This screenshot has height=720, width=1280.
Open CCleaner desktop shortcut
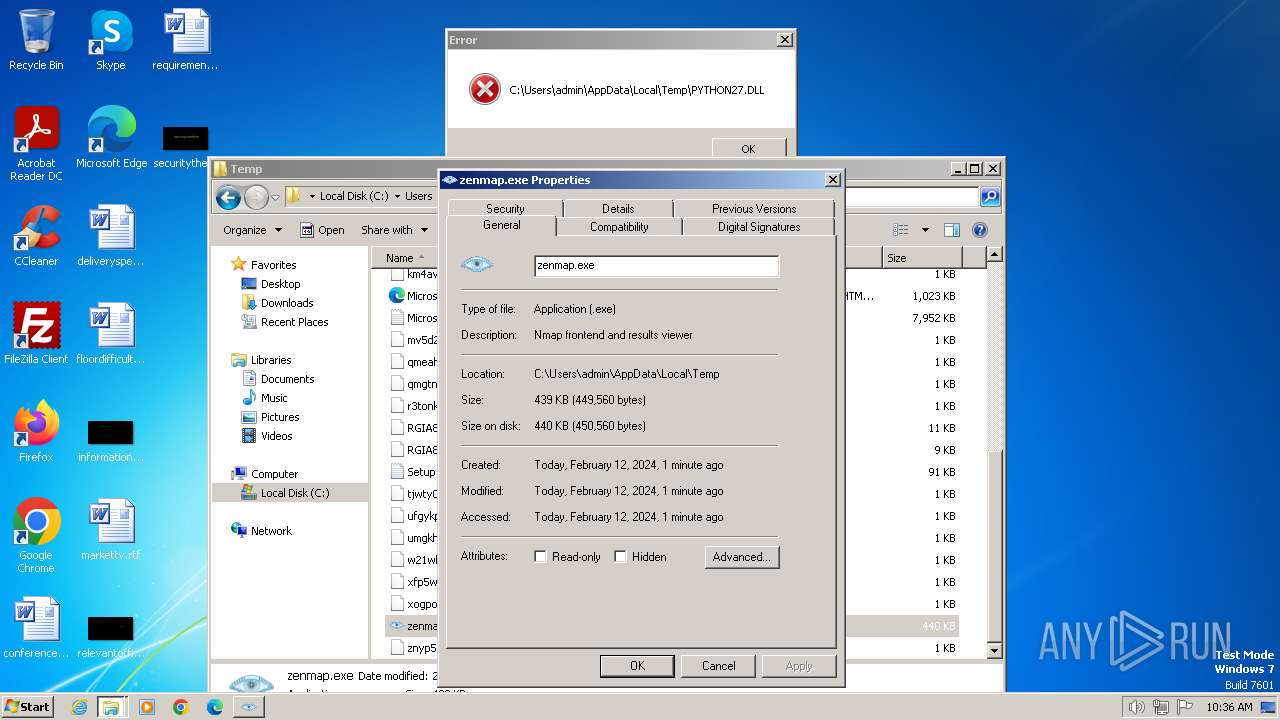[36, 236]
